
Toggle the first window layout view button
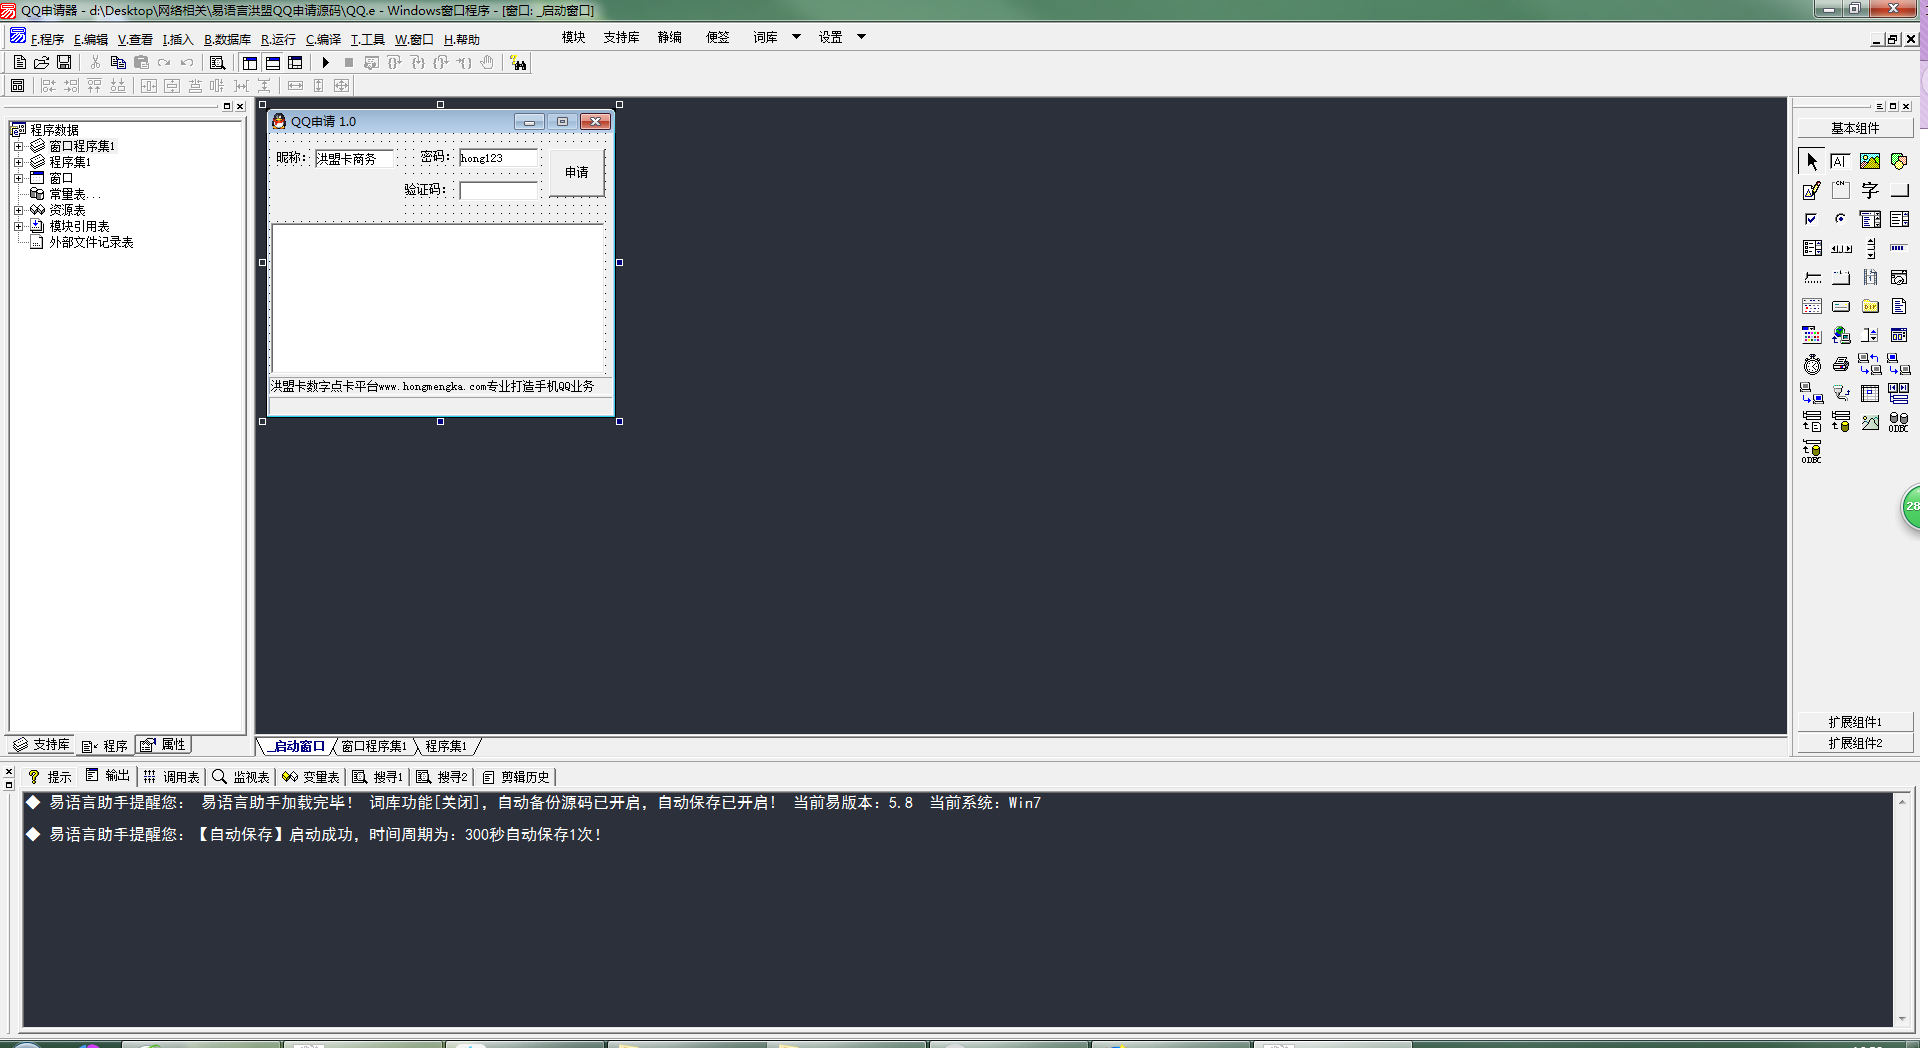(x=250, y=63)
